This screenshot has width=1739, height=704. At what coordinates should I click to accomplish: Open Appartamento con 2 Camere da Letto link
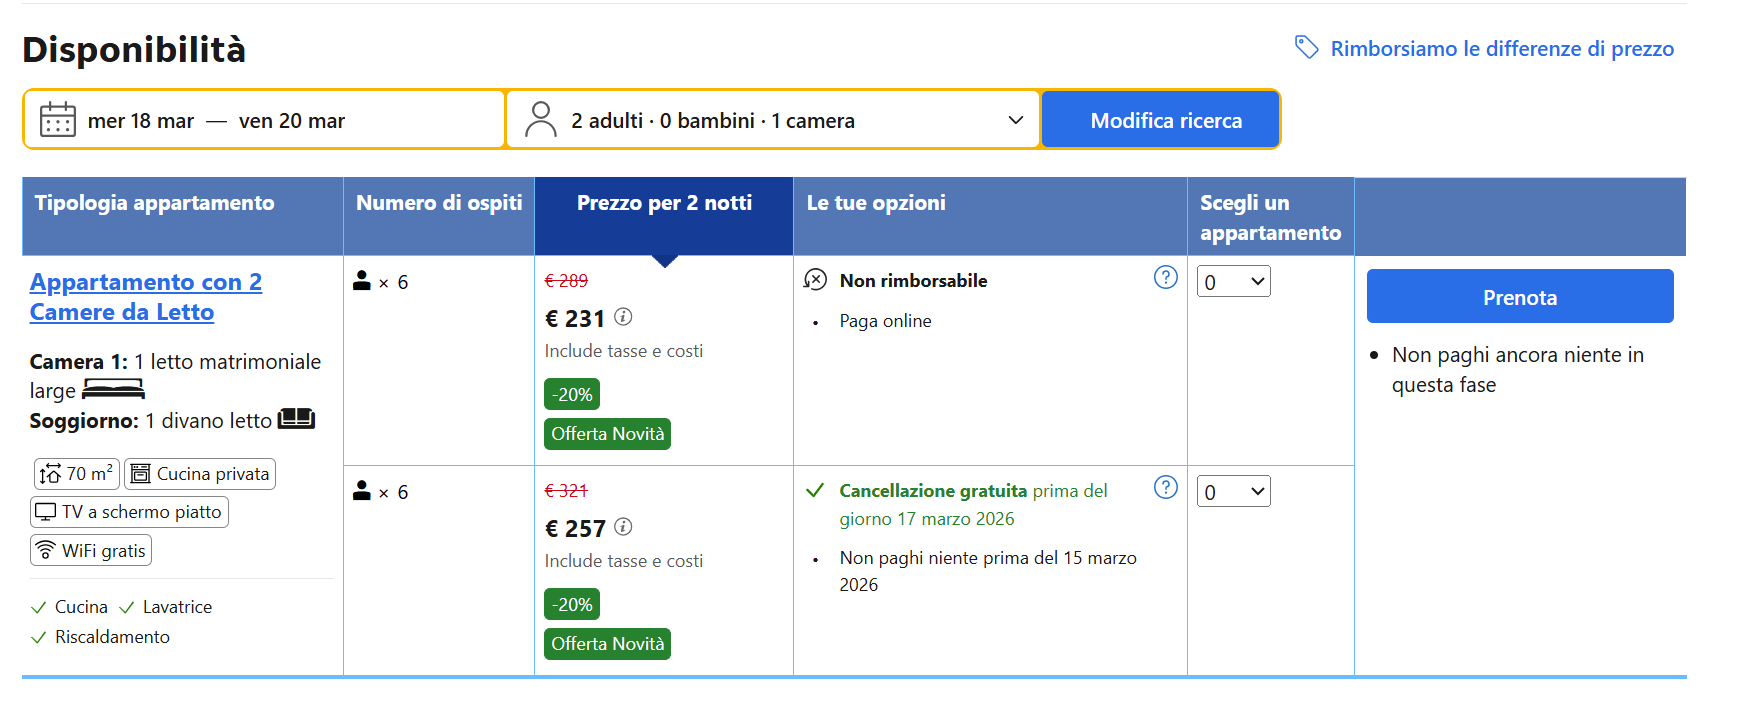(x=146, y=297)
